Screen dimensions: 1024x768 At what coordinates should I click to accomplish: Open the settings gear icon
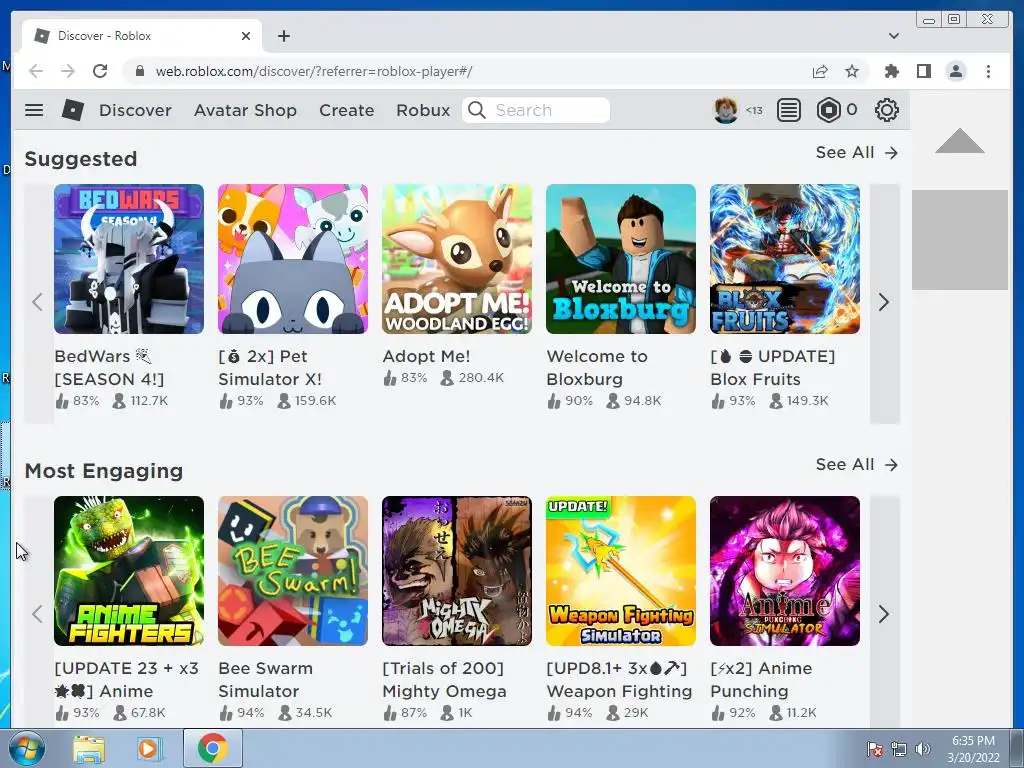[x=886, y=110]
